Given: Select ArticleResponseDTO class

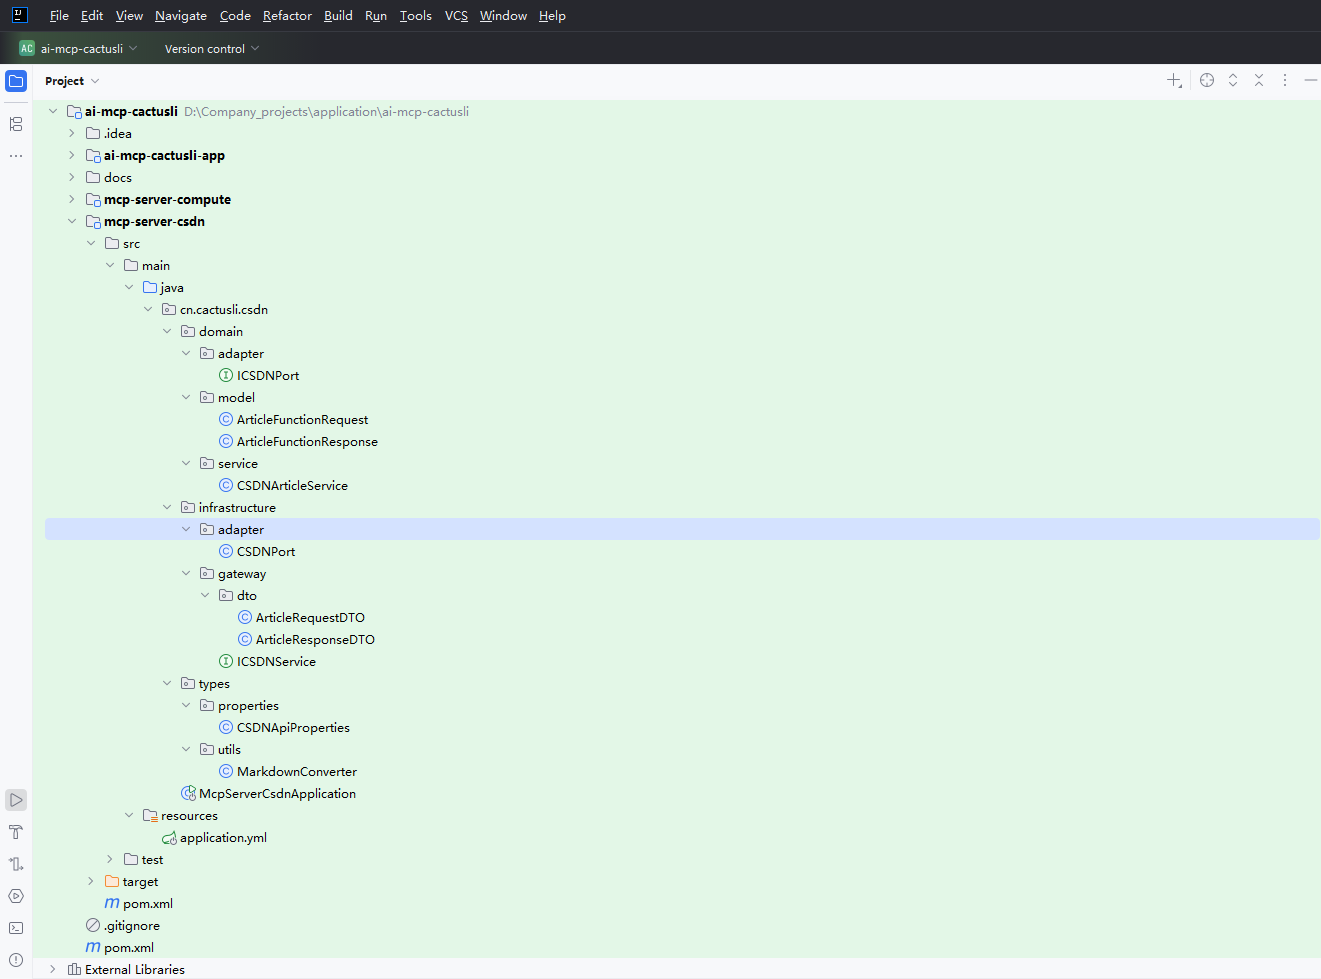Looking at the screenshot, I should coord(315,640).
